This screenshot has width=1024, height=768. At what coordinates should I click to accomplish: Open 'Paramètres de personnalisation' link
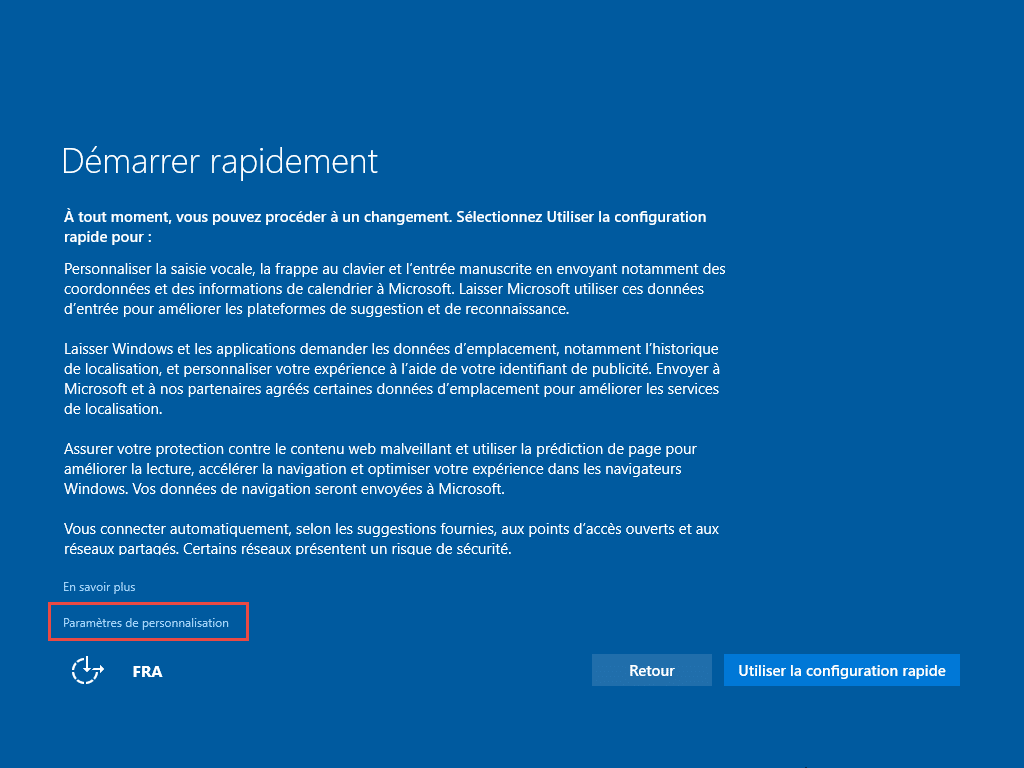pyautogui.click(x=146, y=623)
